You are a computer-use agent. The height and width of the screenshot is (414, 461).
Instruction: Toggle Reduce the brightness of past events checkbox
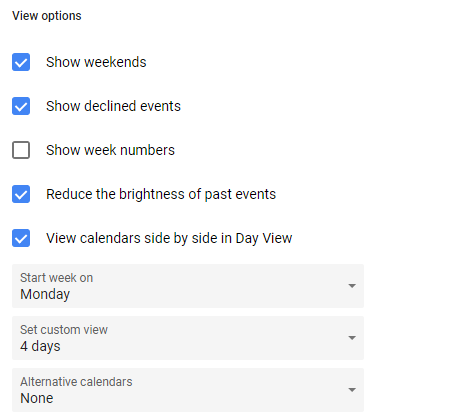pos(21,194)
